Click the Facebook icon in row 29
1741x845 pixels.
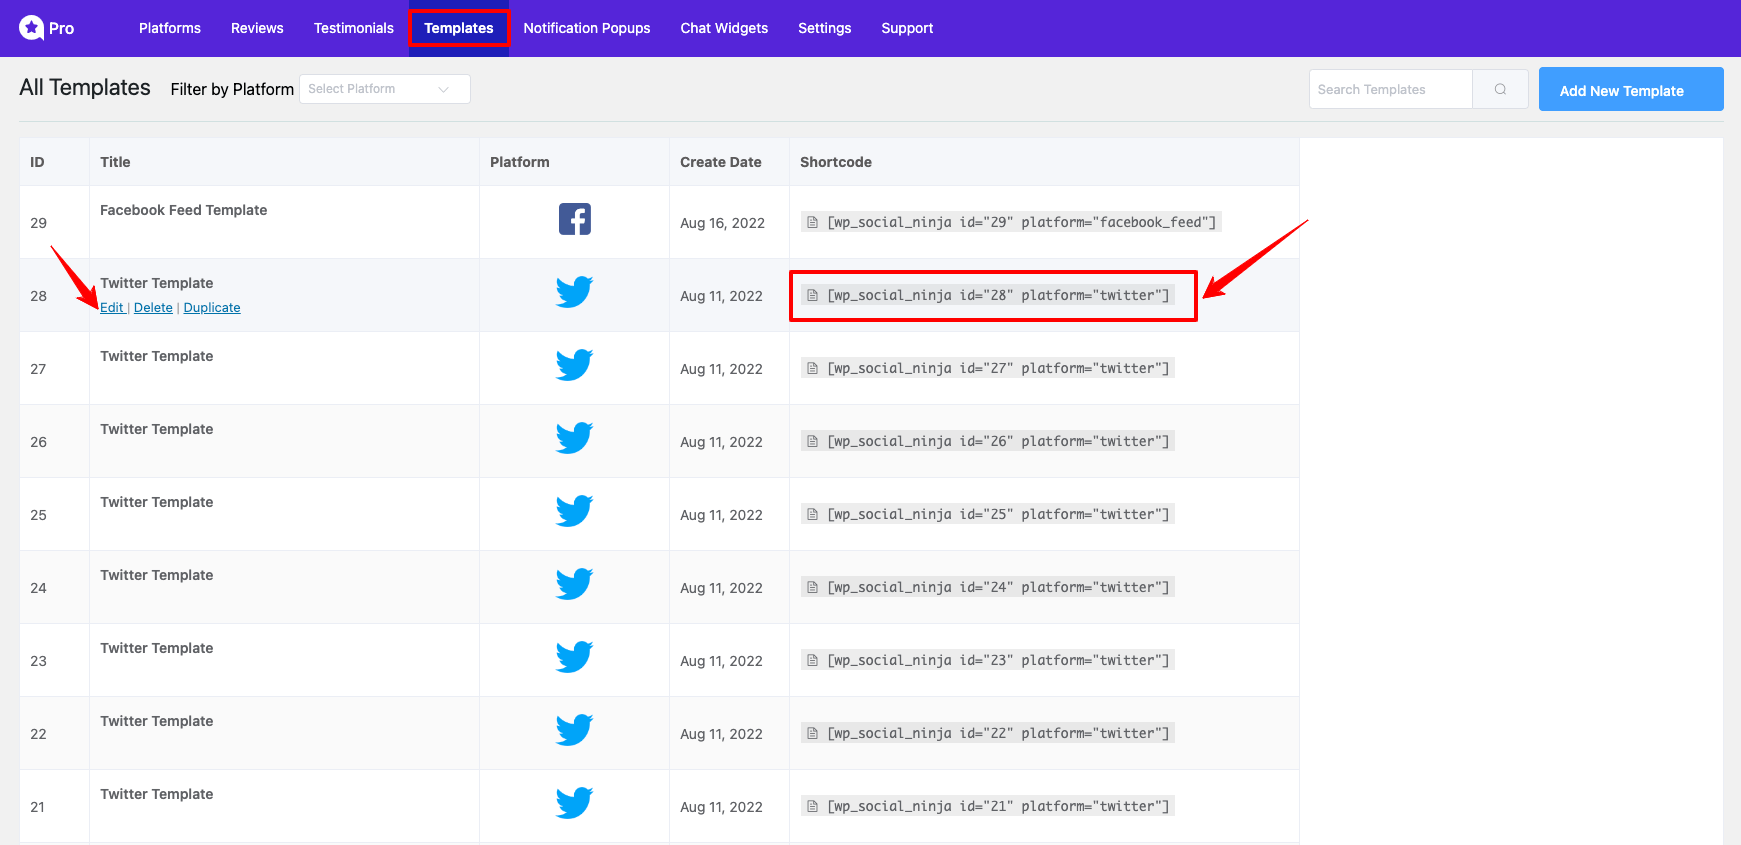(574, 219)
